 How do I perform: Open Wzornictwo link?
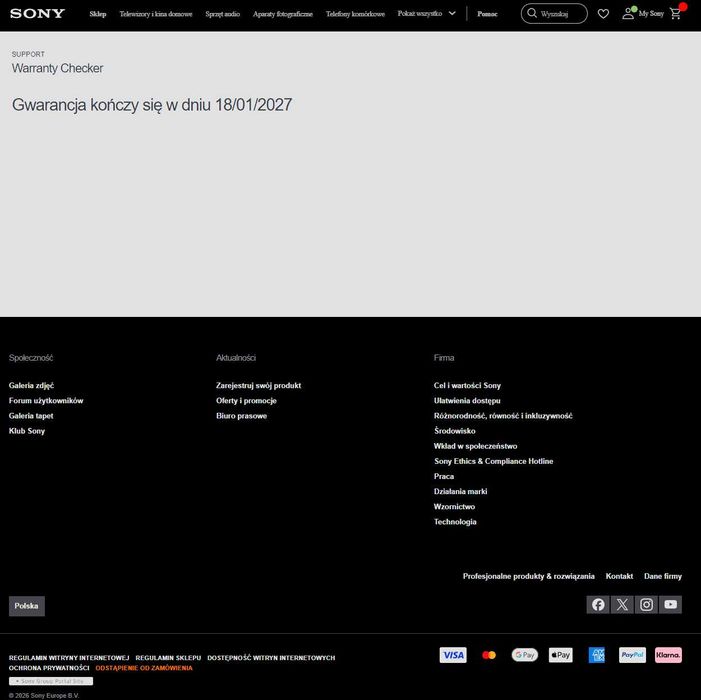point(454,506)
